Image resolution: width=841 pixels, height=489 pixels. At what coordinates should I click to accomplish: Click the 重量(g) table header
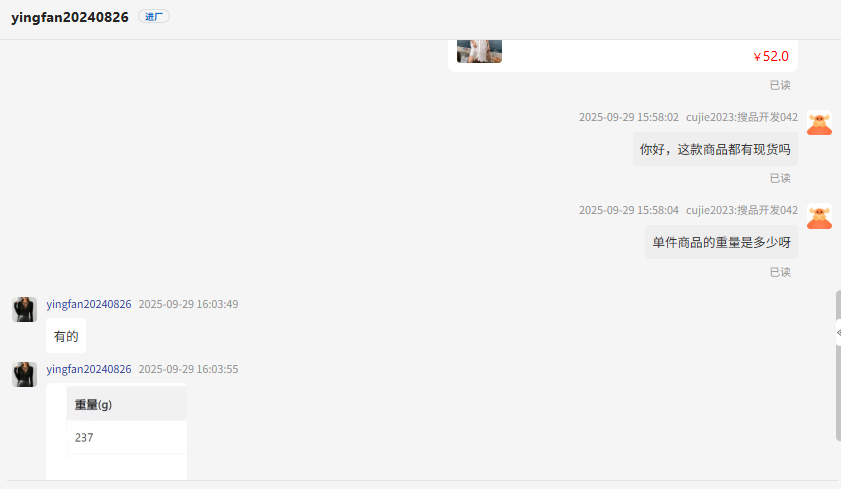click(x=127, y=404)
